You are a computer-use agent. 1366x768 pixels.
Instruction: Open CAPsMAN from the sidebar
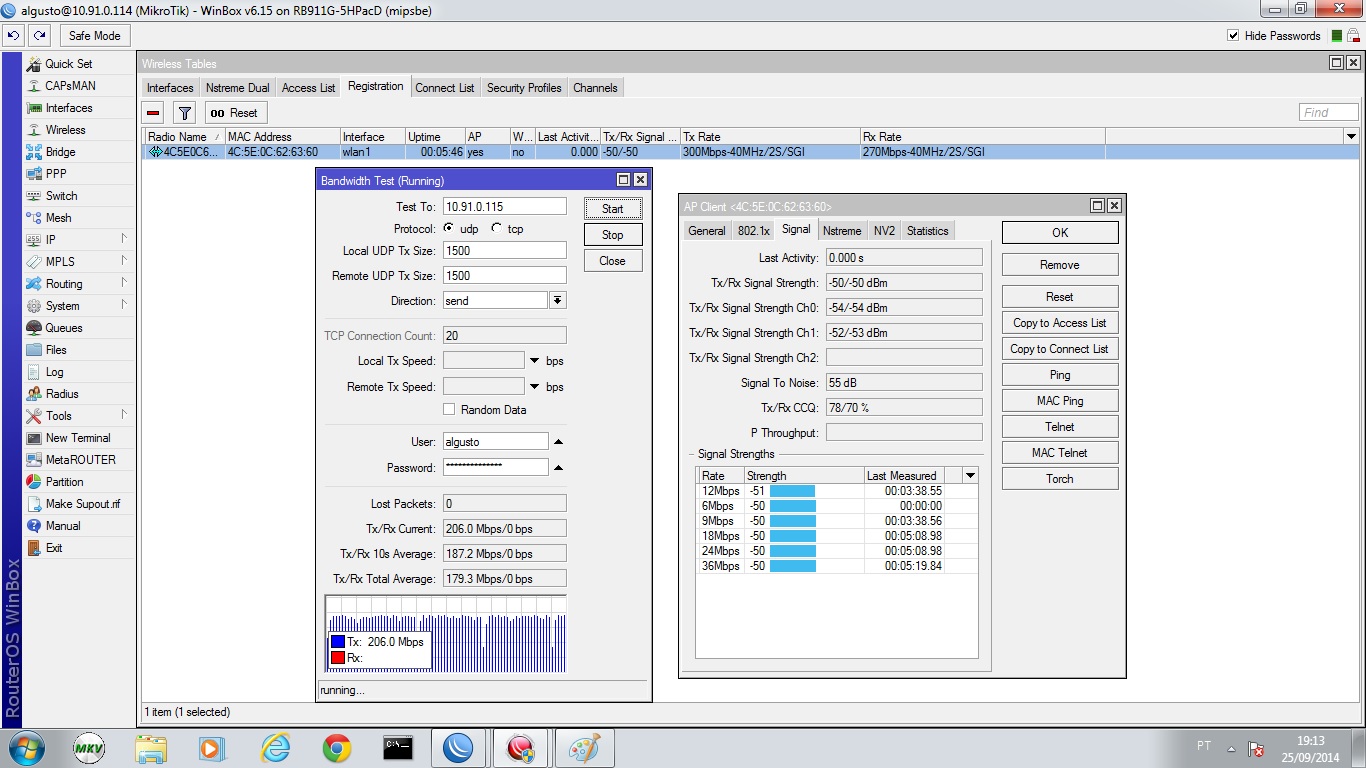click(70, 86)
